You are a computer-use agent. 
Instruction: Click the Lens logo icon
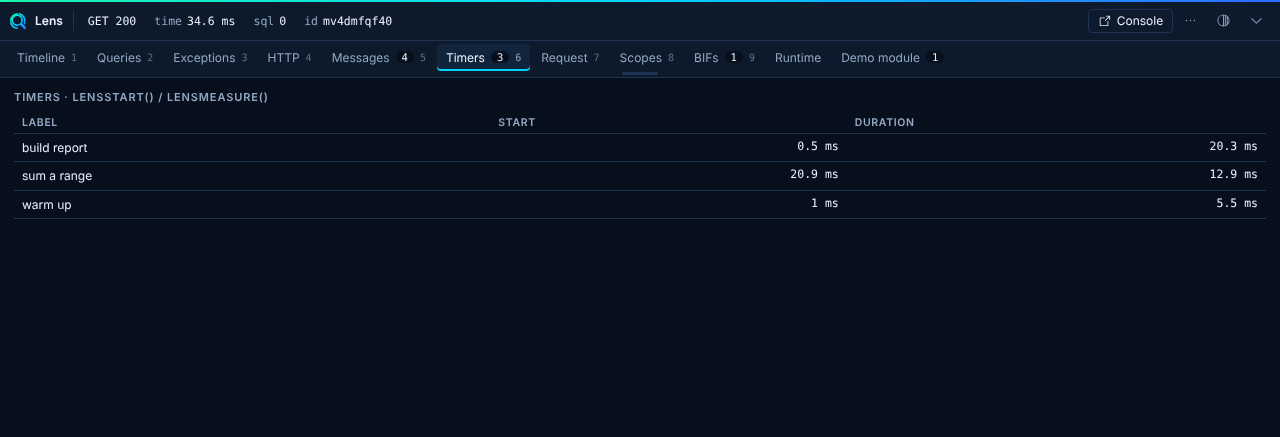18,21
